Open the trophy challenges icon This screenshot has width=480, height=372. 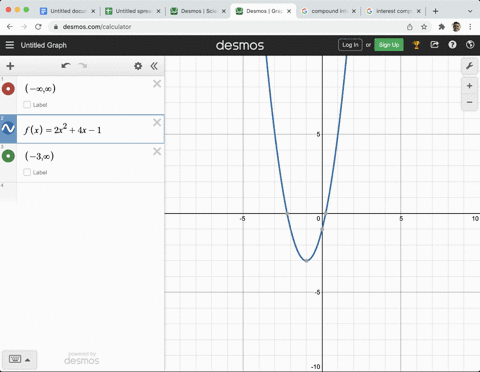[416, 45]
